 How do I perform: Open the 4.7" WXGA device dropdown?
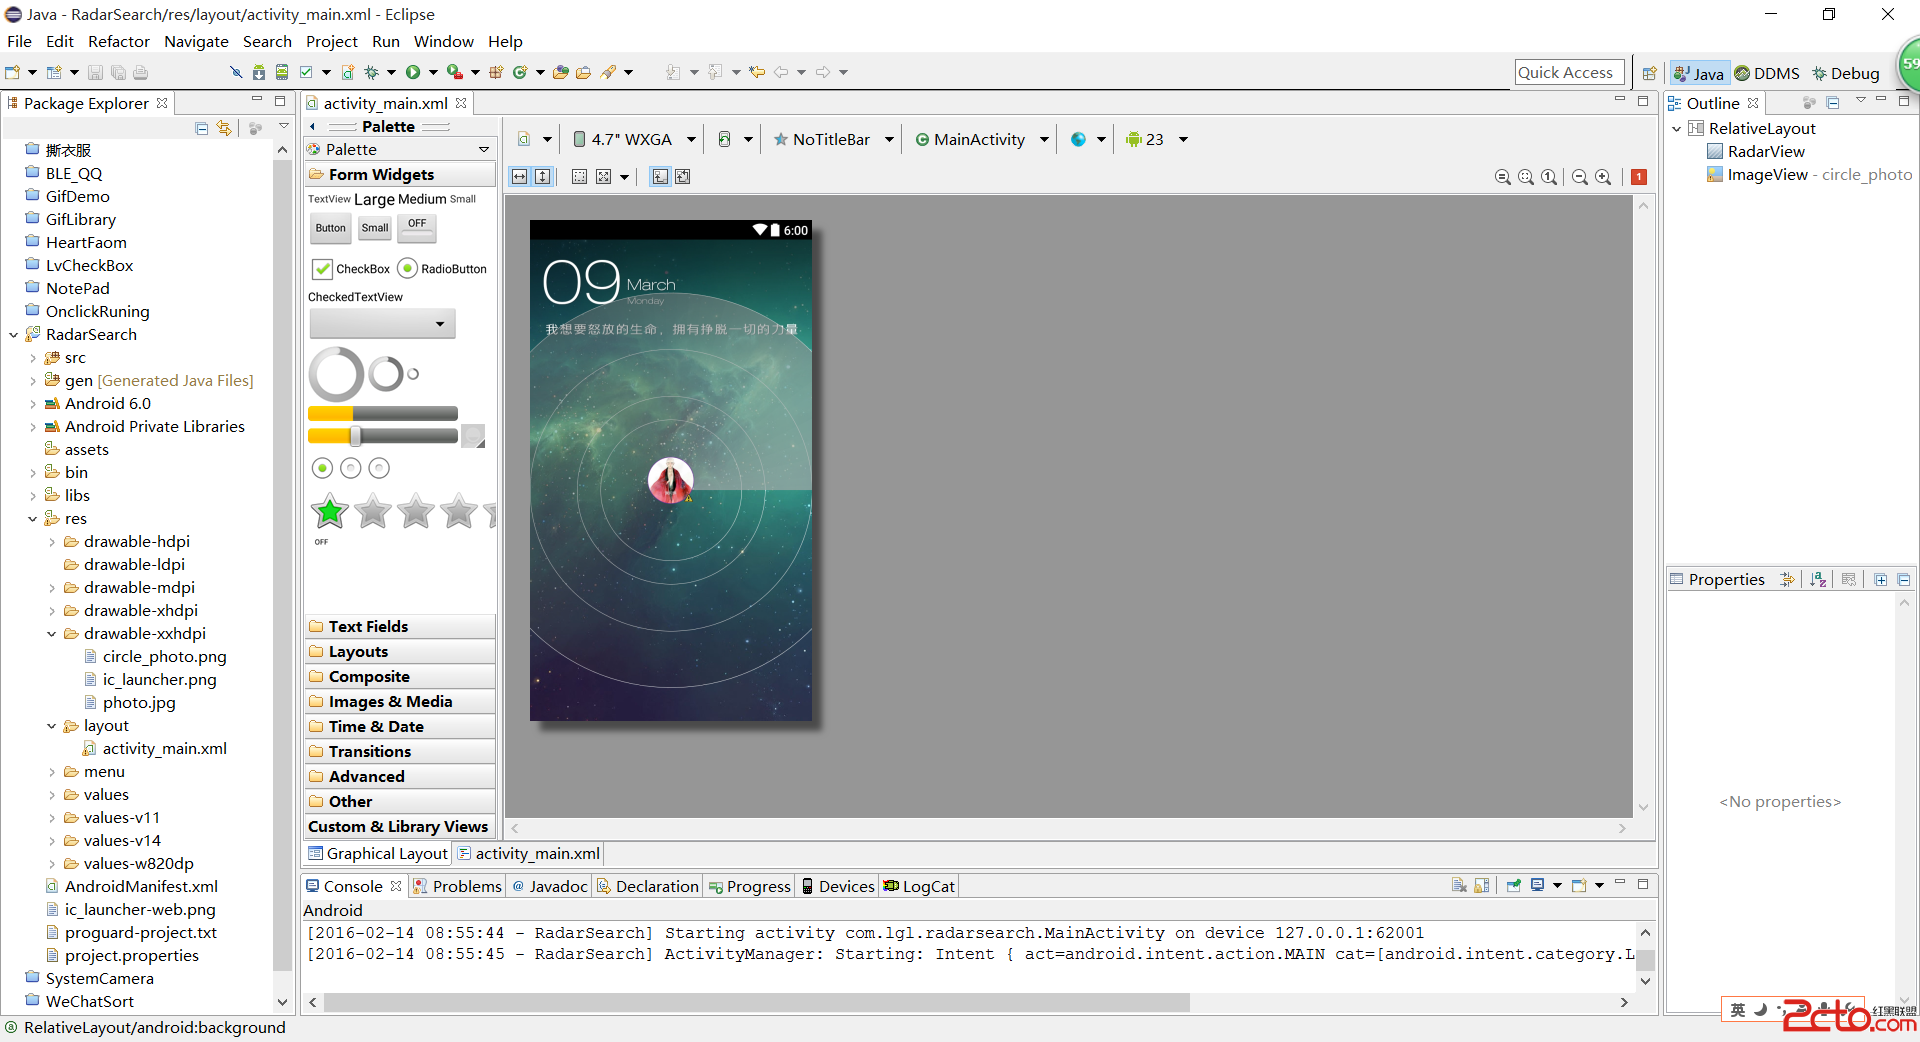[632, 140]
